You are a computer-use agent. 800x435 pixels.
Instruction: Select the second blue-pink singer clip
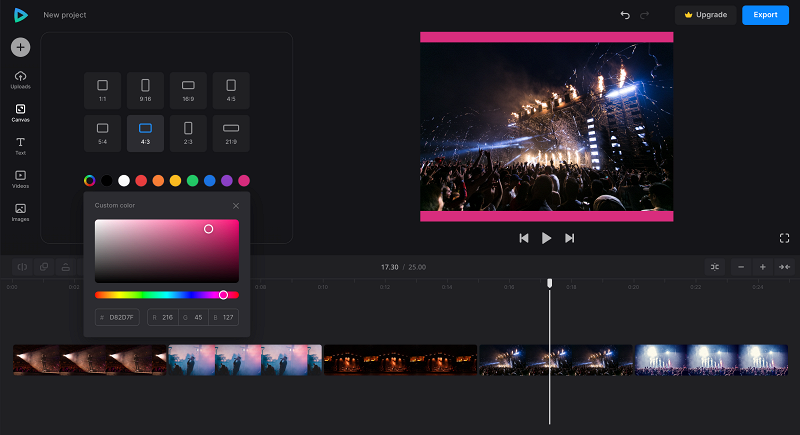(x=245, y=360)
